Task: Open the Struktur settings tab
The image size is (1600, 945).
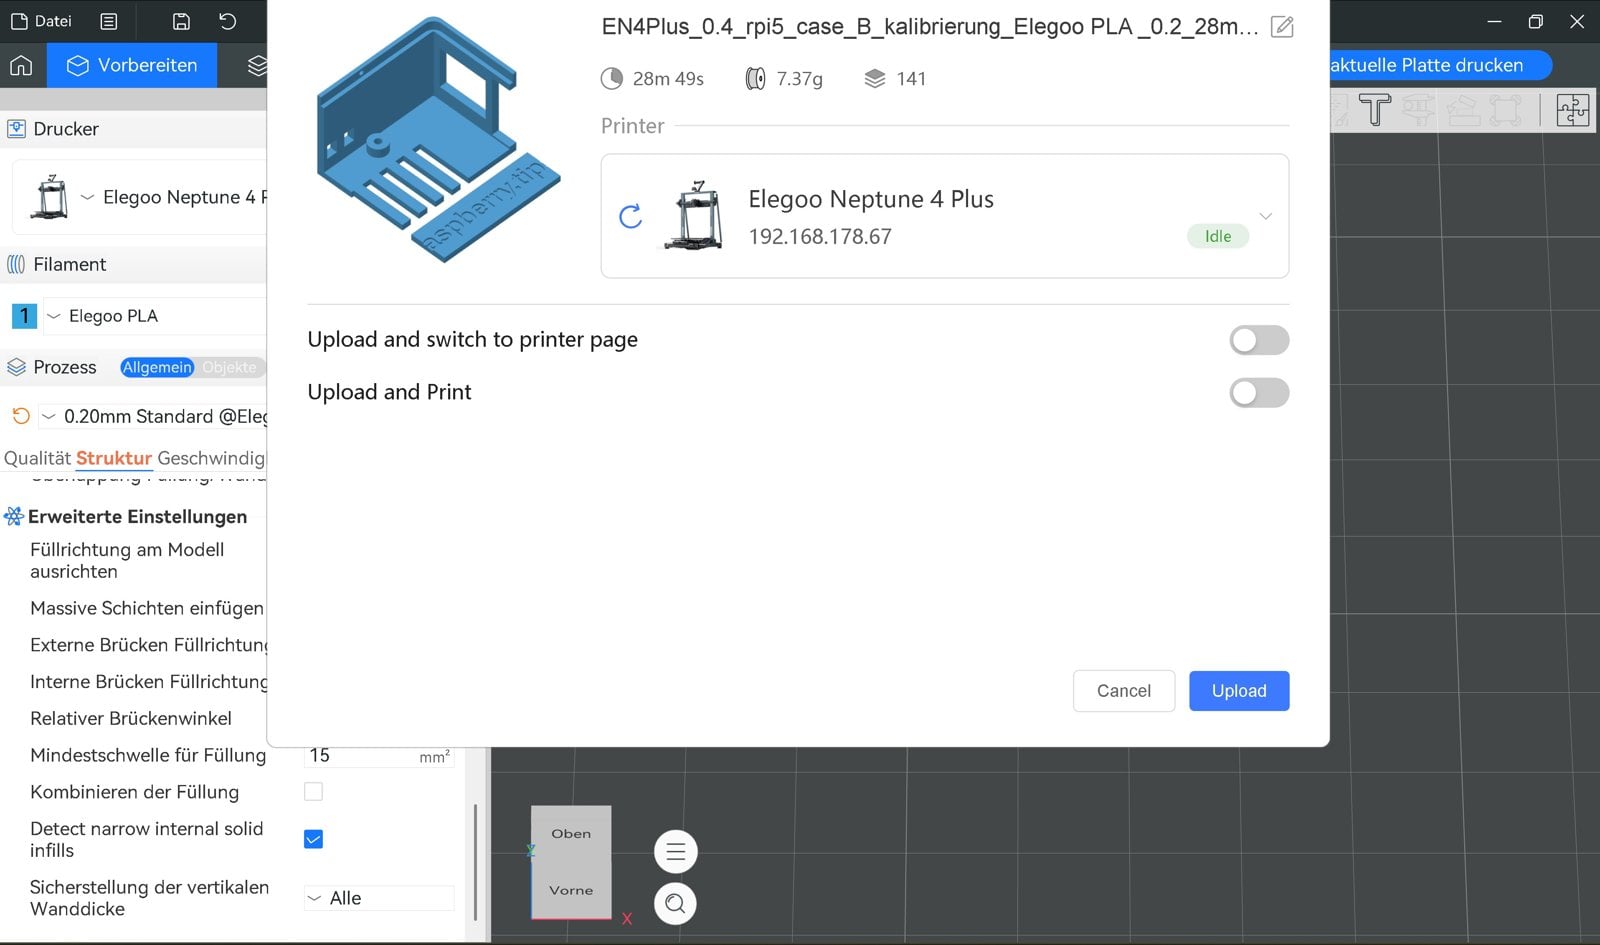Action: click(x=114, y=458)
